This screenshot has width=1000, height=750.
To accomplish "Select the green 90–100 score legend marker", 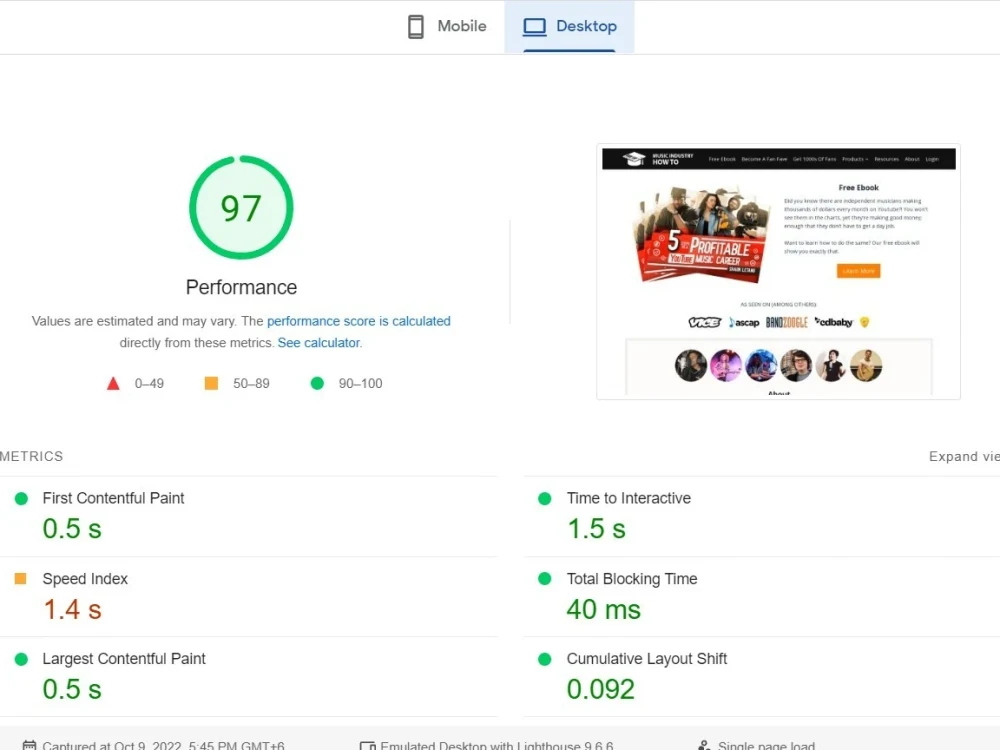I will click(x=317, y=383).
